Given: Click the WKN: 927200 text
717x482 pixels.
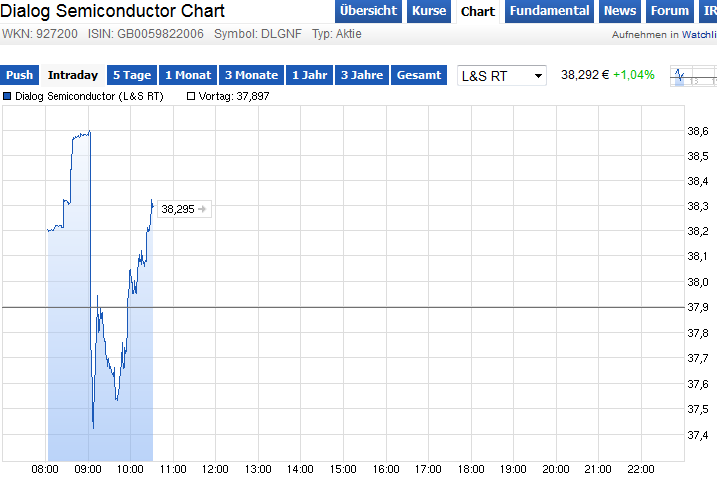Looking at the screenshot, I should (x=40, y=34).
